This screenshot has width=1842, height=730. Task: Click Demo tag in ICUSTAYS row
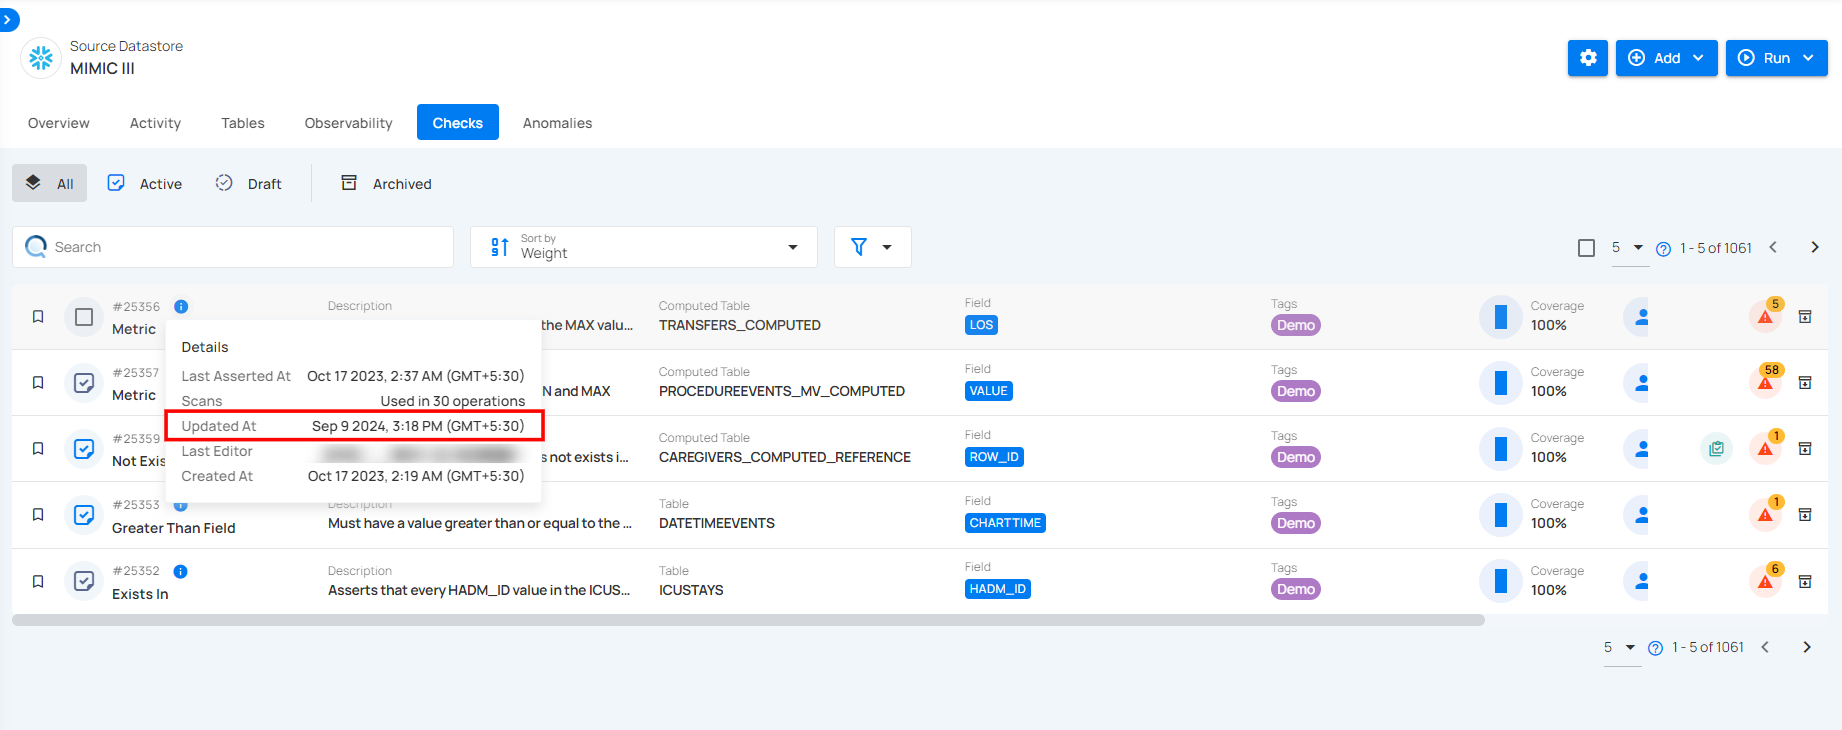pyautogui.click(x=1296, y=589)
